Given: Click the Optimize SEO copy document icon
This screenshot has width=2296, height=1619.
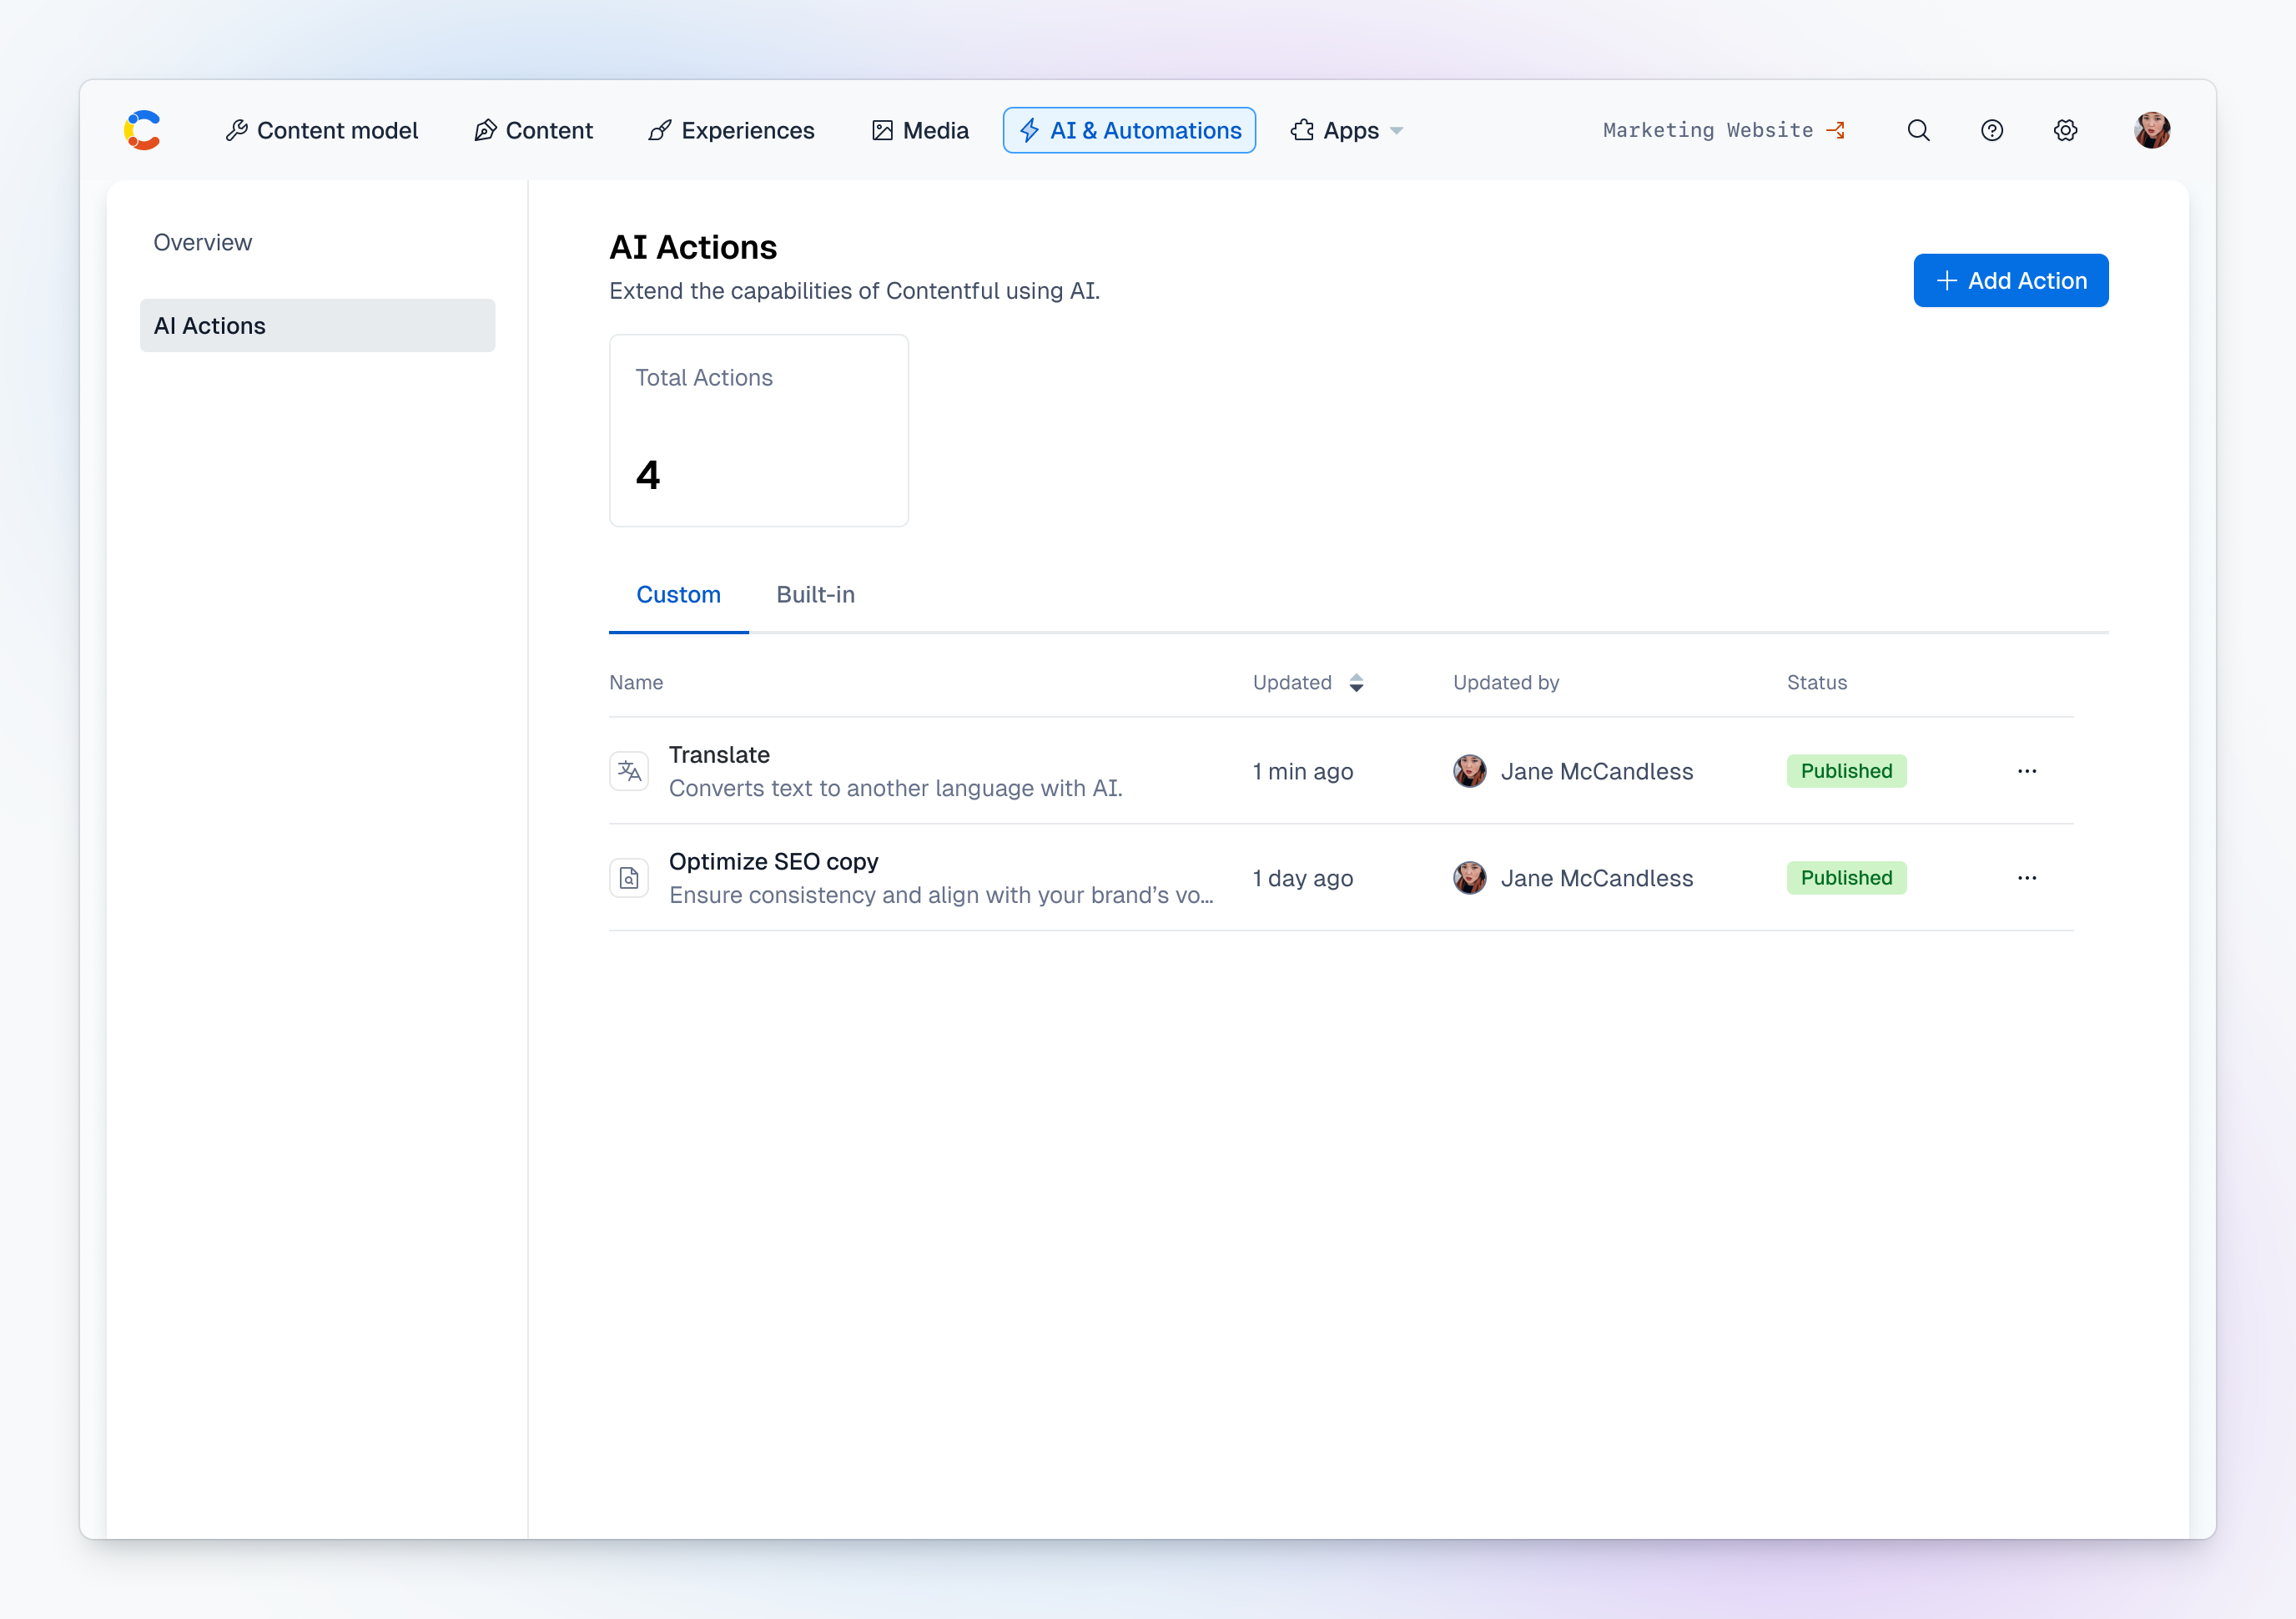Looking at the screenshot, I should point(629,878).
